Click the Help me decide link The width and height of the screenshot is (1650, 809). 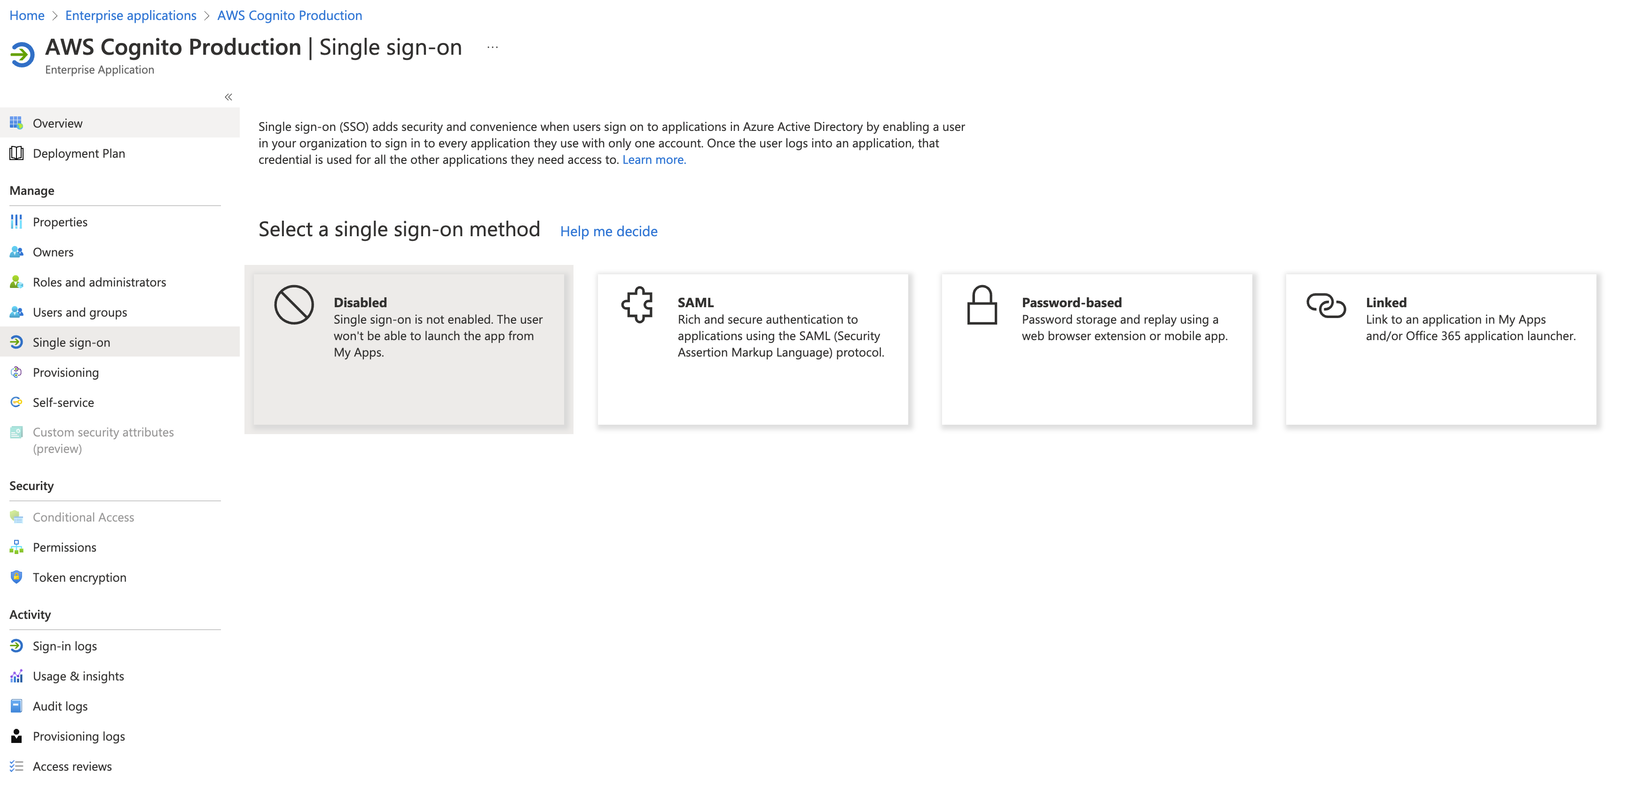click(x=608, y=231)
